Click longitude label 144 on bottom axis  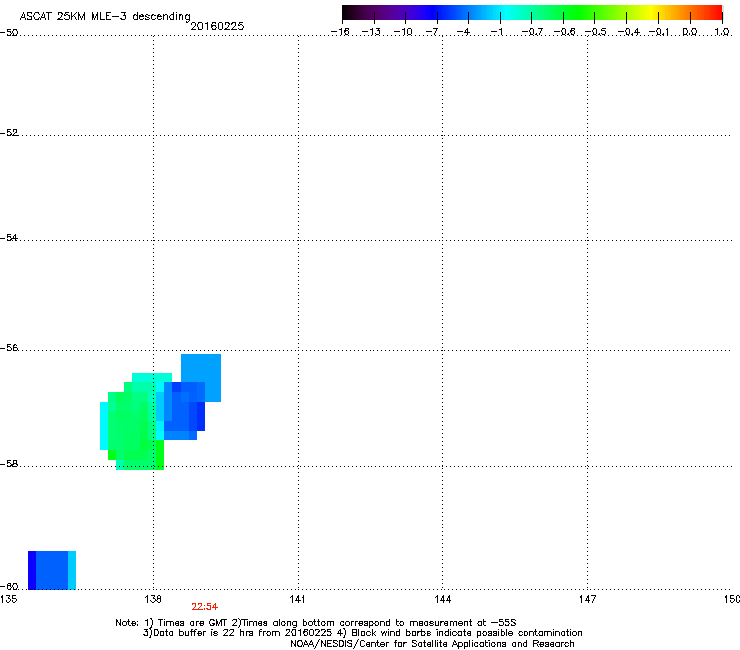(443, 599)
